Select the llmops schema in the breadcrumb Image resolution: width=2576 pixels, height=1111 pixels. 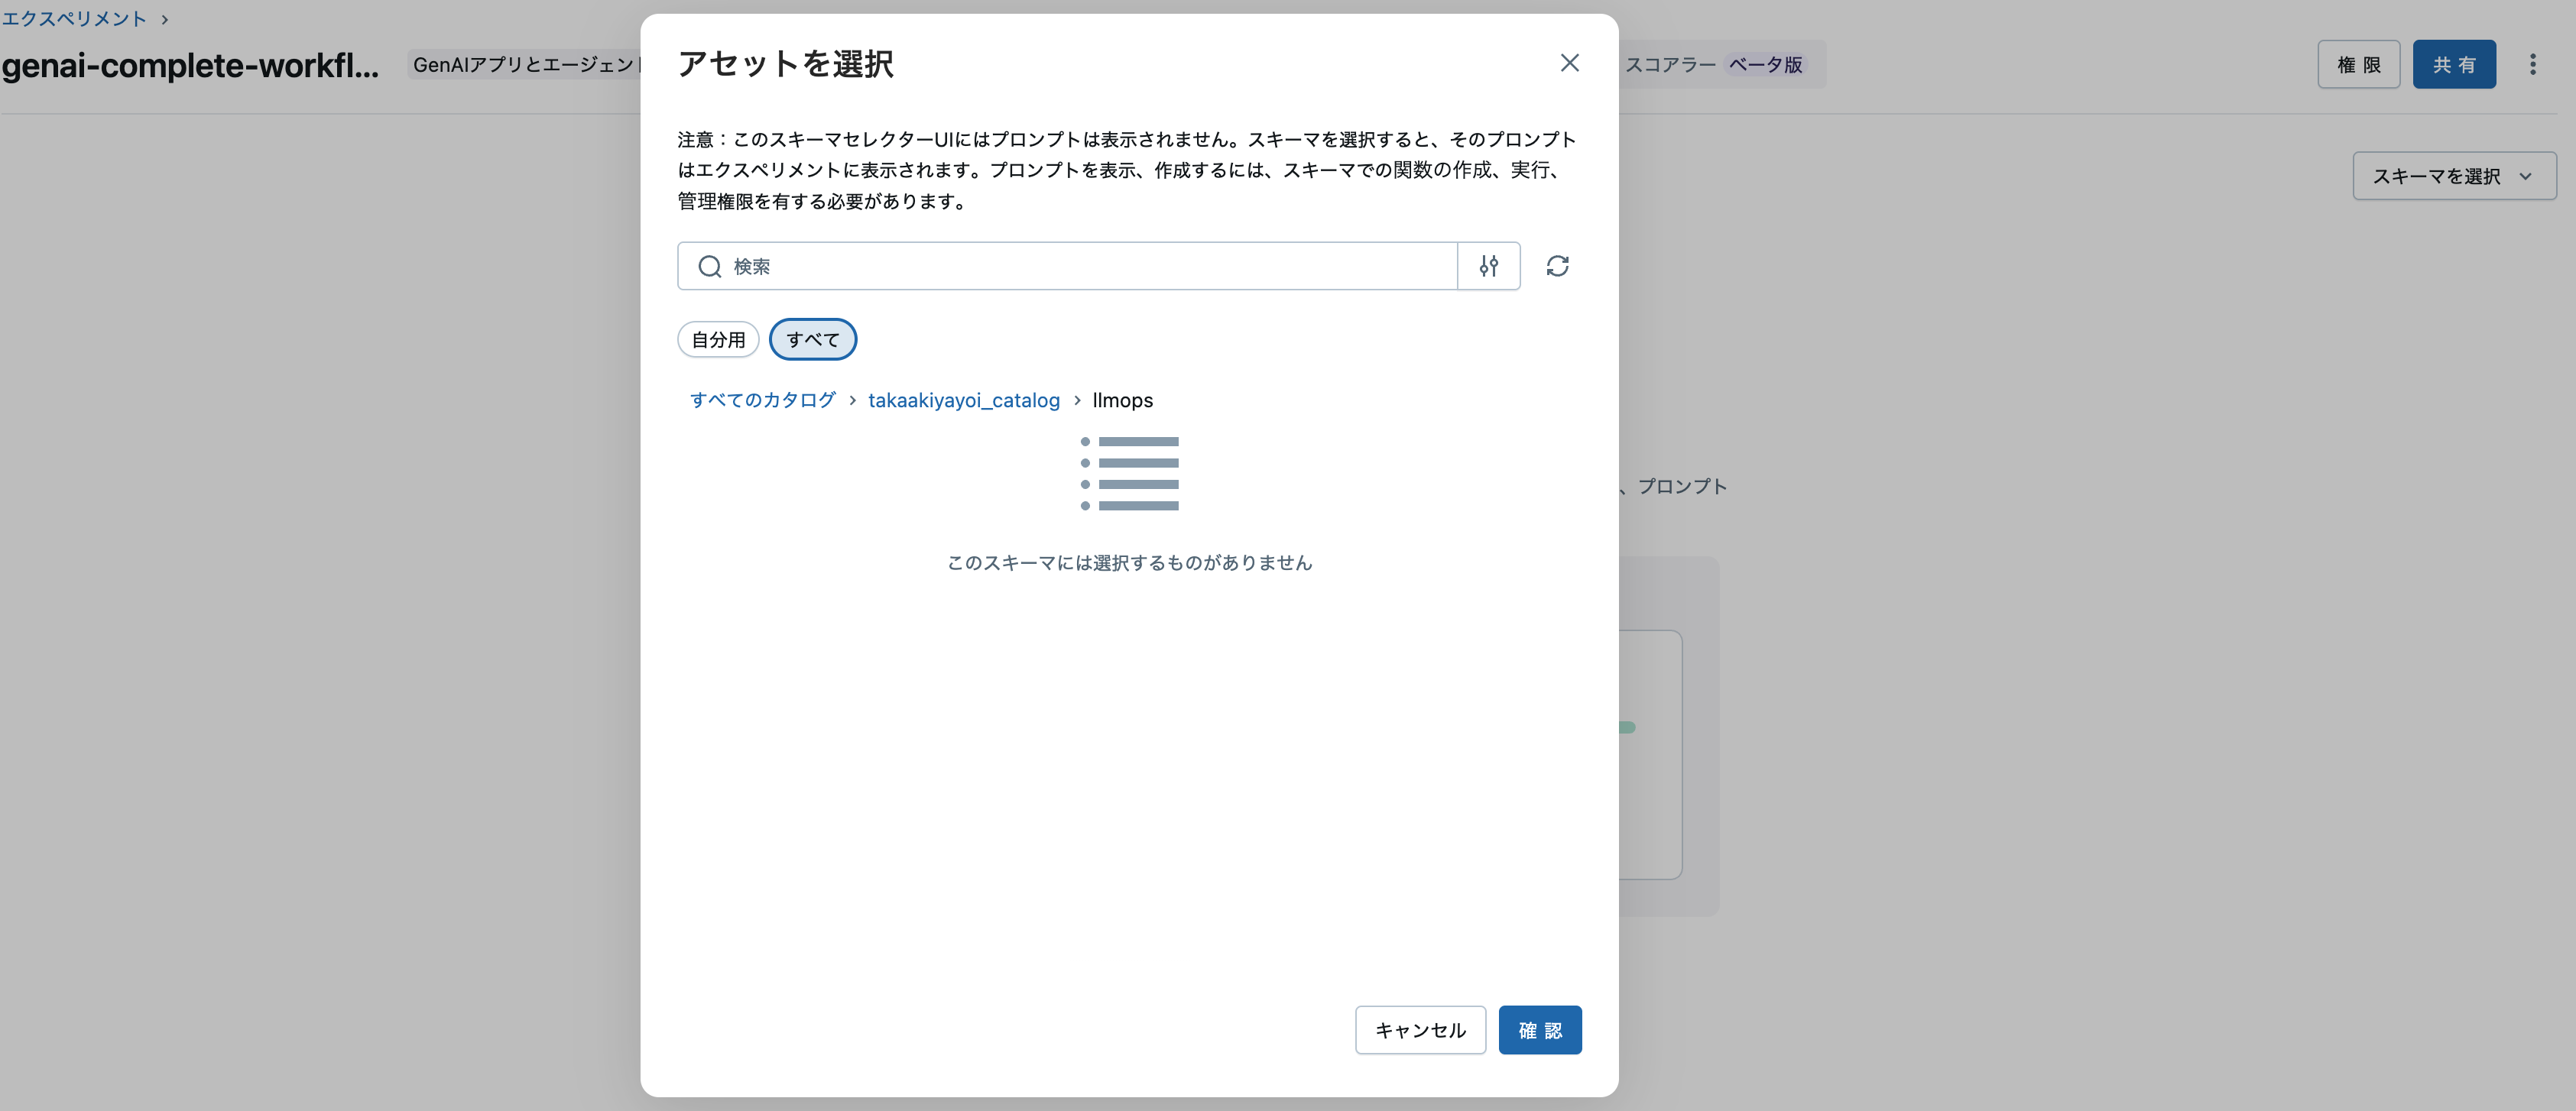1122,400
